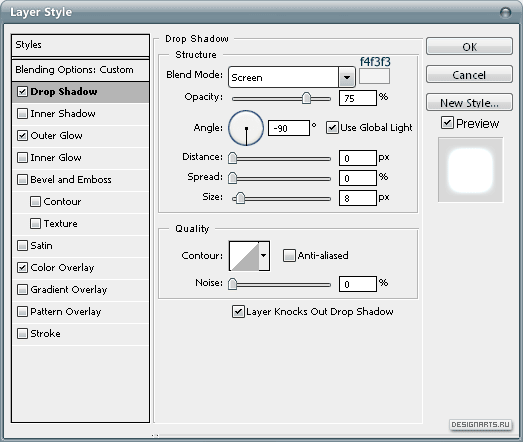This screenshot has height=442, width=523.
Task: Uncheck the Color Overlay checkbox
Action: click(x=22, y=268)
